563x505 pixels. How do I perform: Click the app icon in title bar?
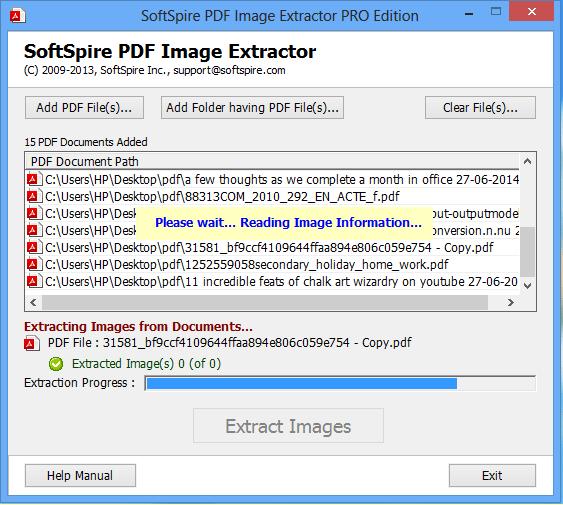pyautogui.click(x=18, y=15)
